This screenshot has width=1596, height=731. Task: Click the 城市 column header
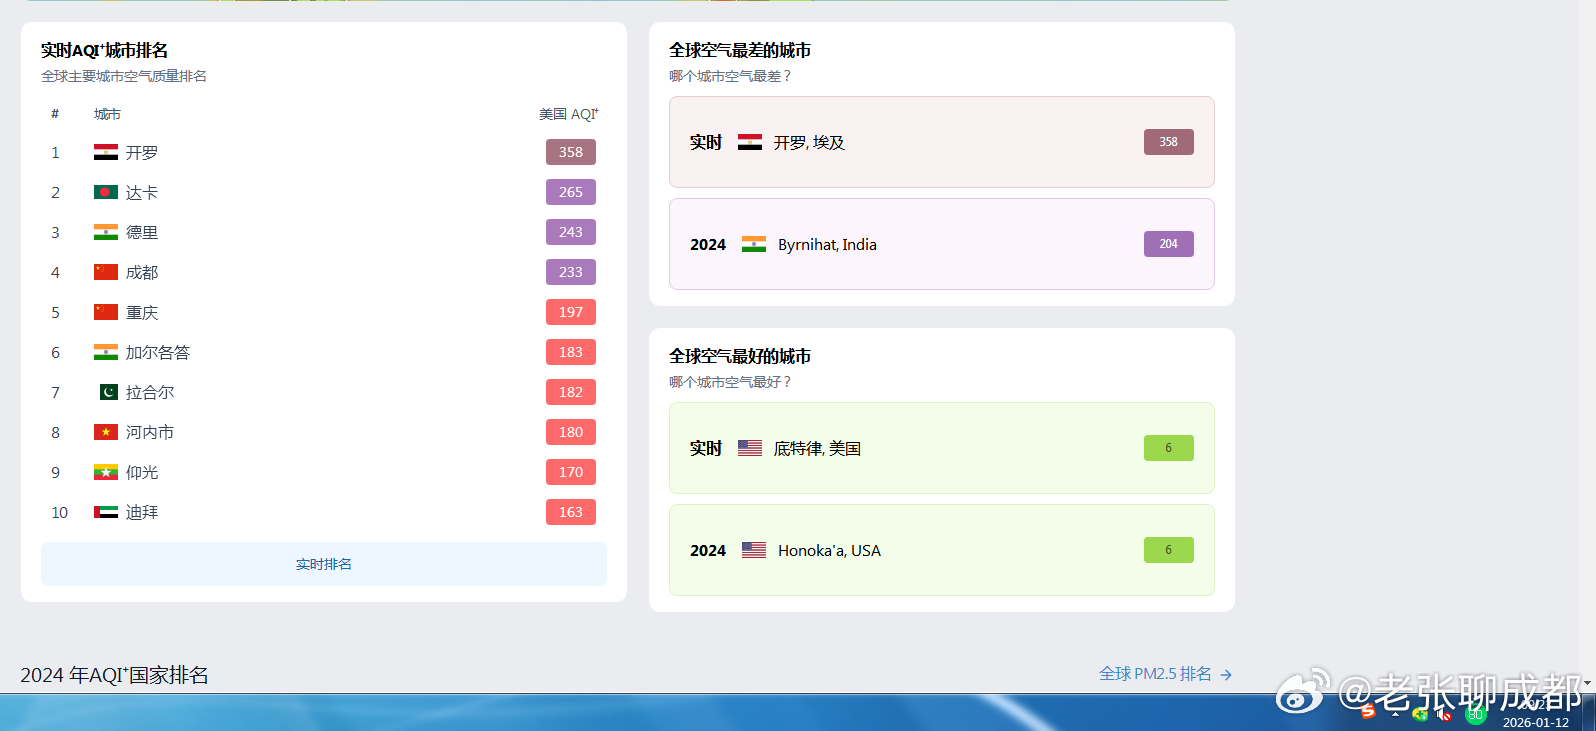107,114
